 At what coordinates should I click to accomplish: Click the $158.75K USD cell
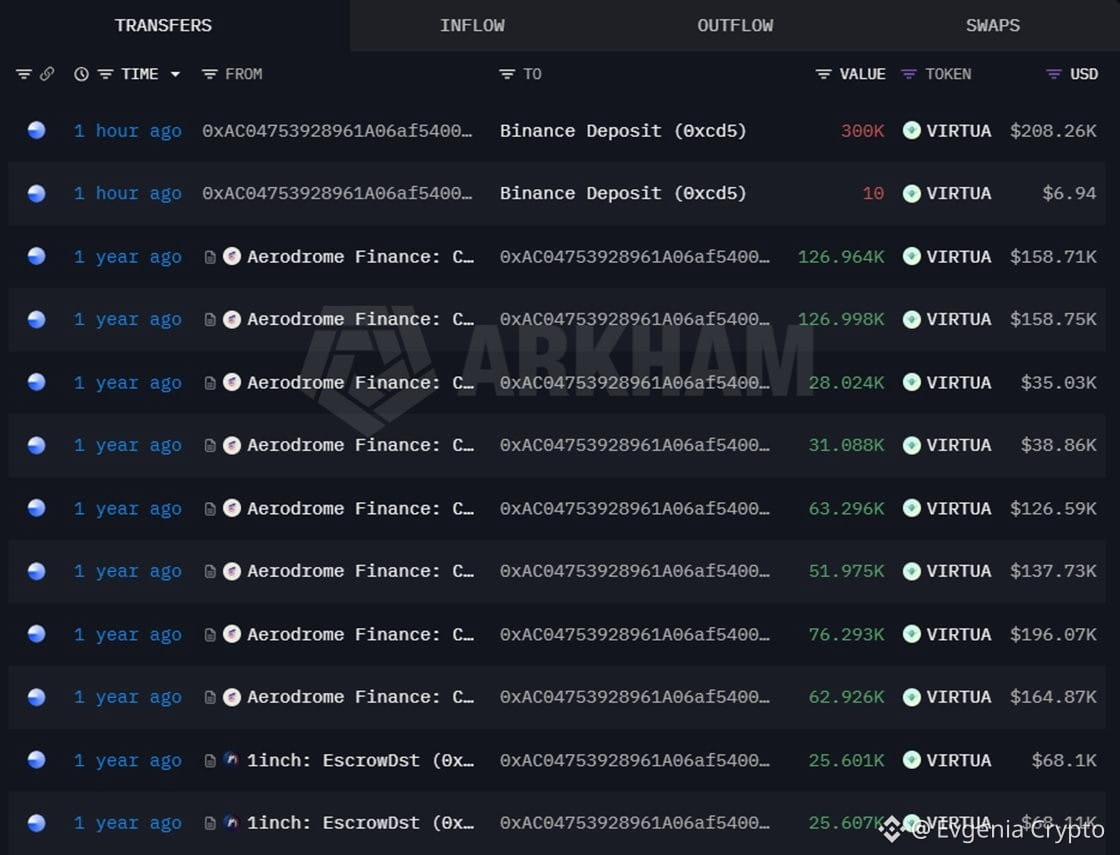pos(1053,319)
